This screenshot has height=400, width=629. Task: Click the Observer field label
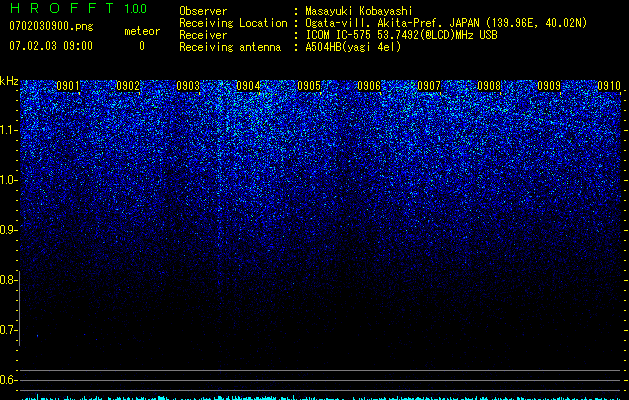pyautogui.click(x=203, y=11)
